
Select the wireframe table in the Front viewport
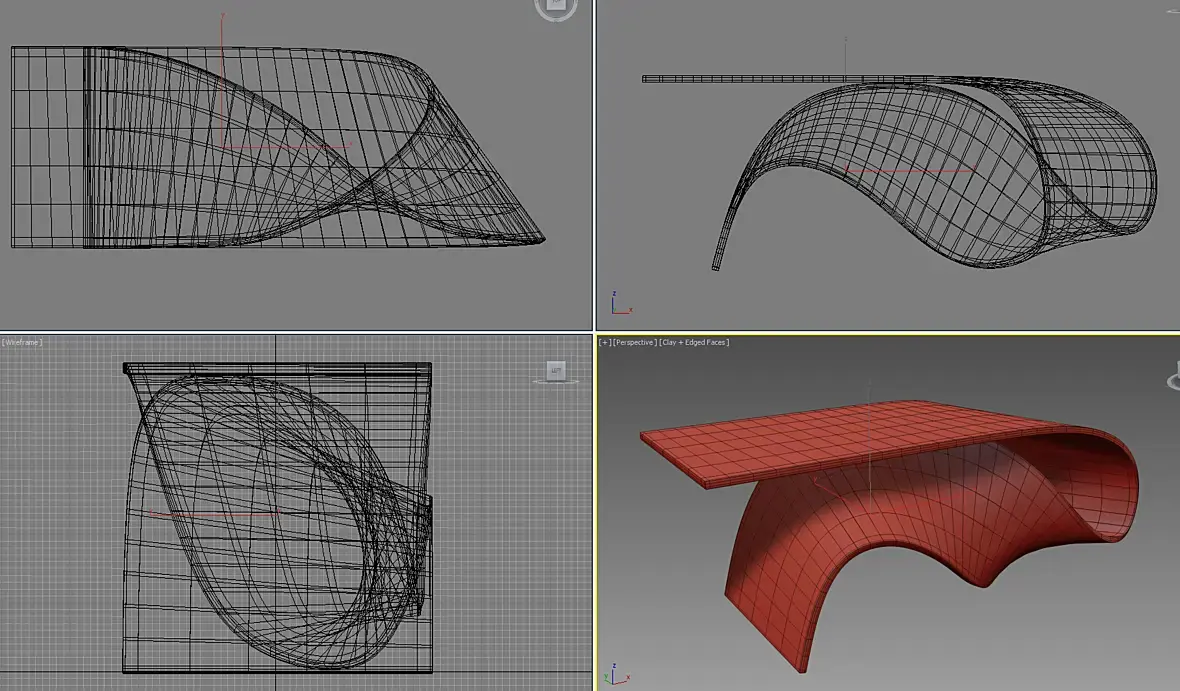[x=899, y=172]
